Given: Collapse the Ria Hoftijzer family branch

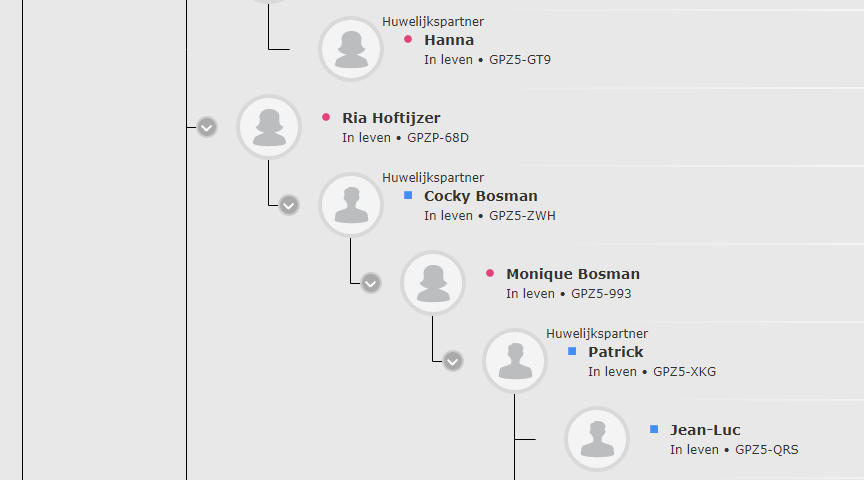Looking at the screenshot, I should pos(207,127).
